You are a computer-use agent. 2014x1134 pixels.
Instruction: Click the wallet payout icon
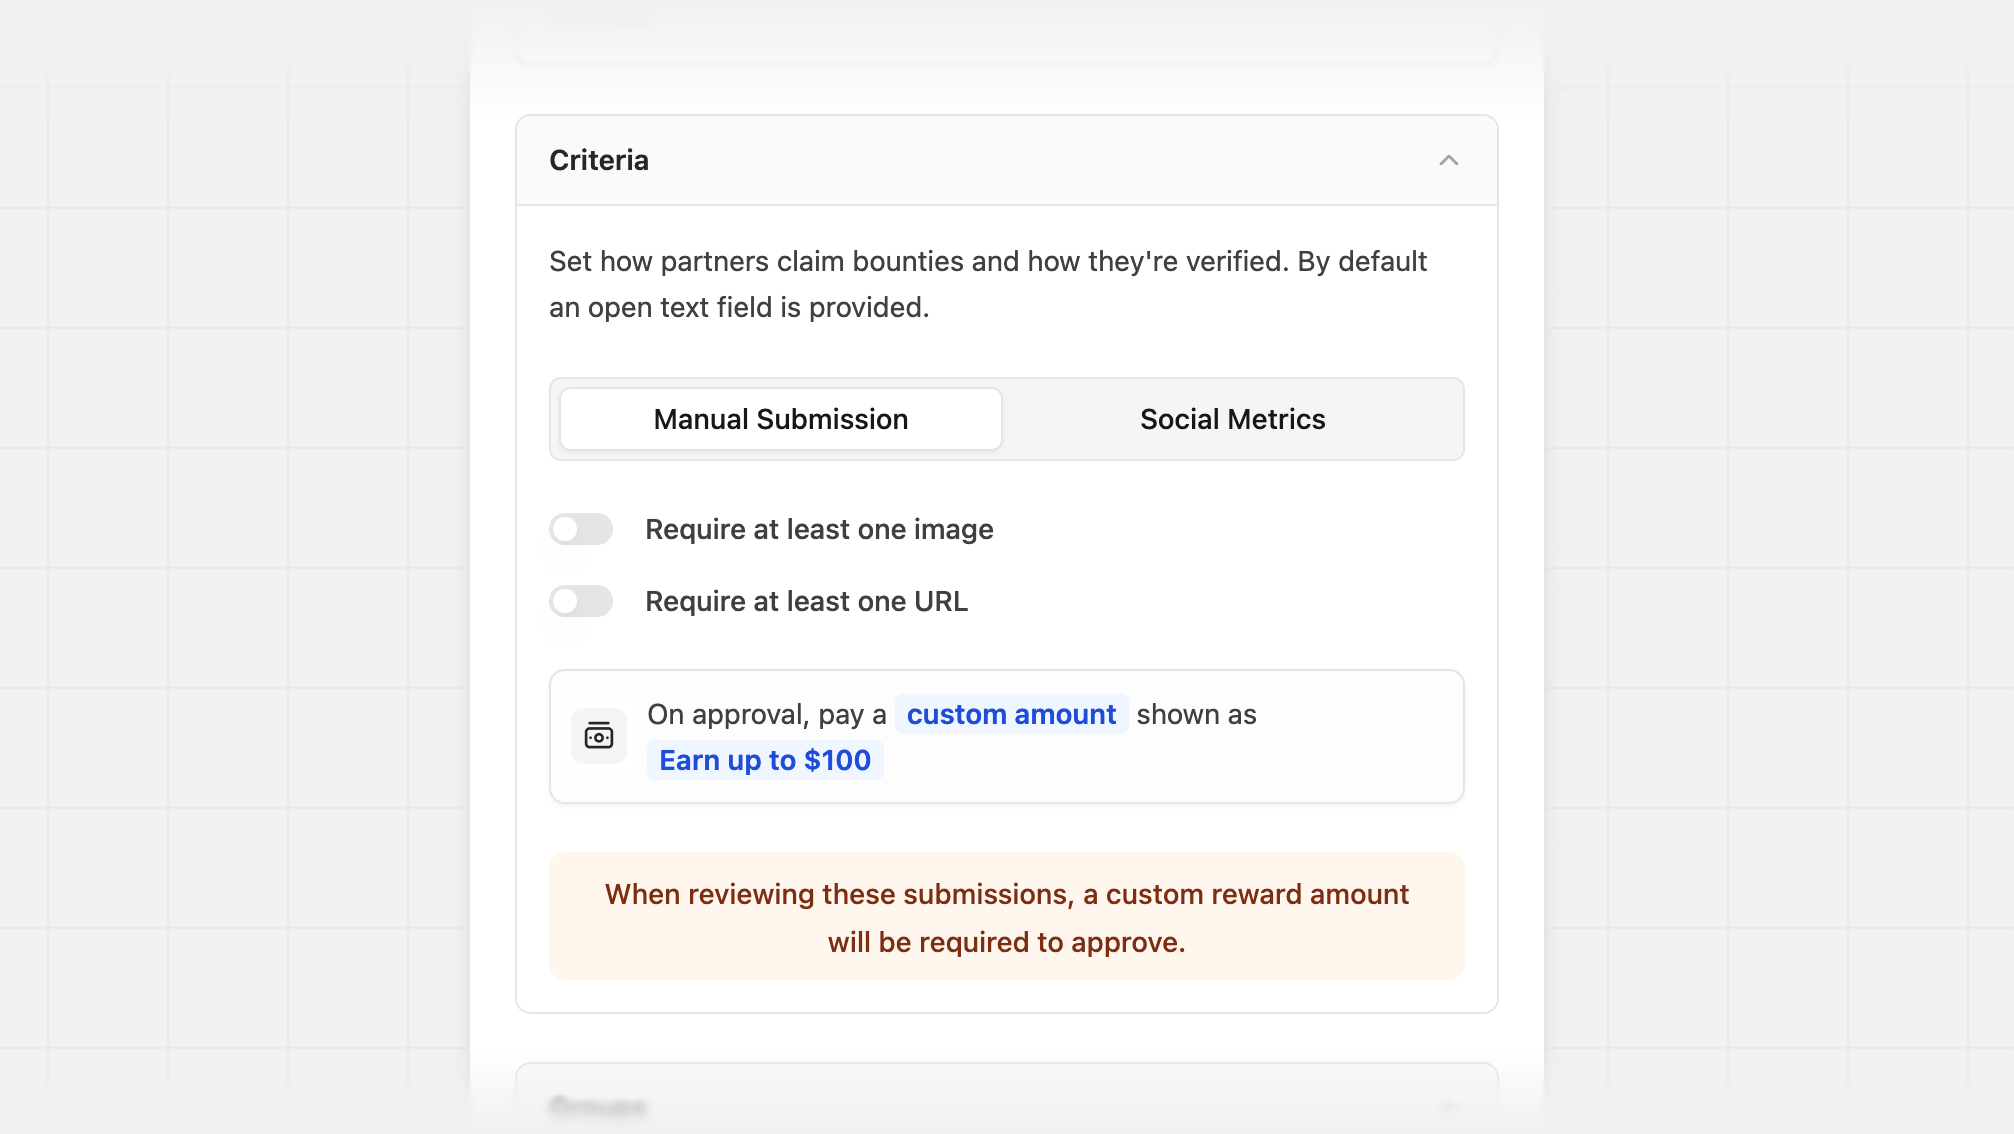[x=598, y=736]
